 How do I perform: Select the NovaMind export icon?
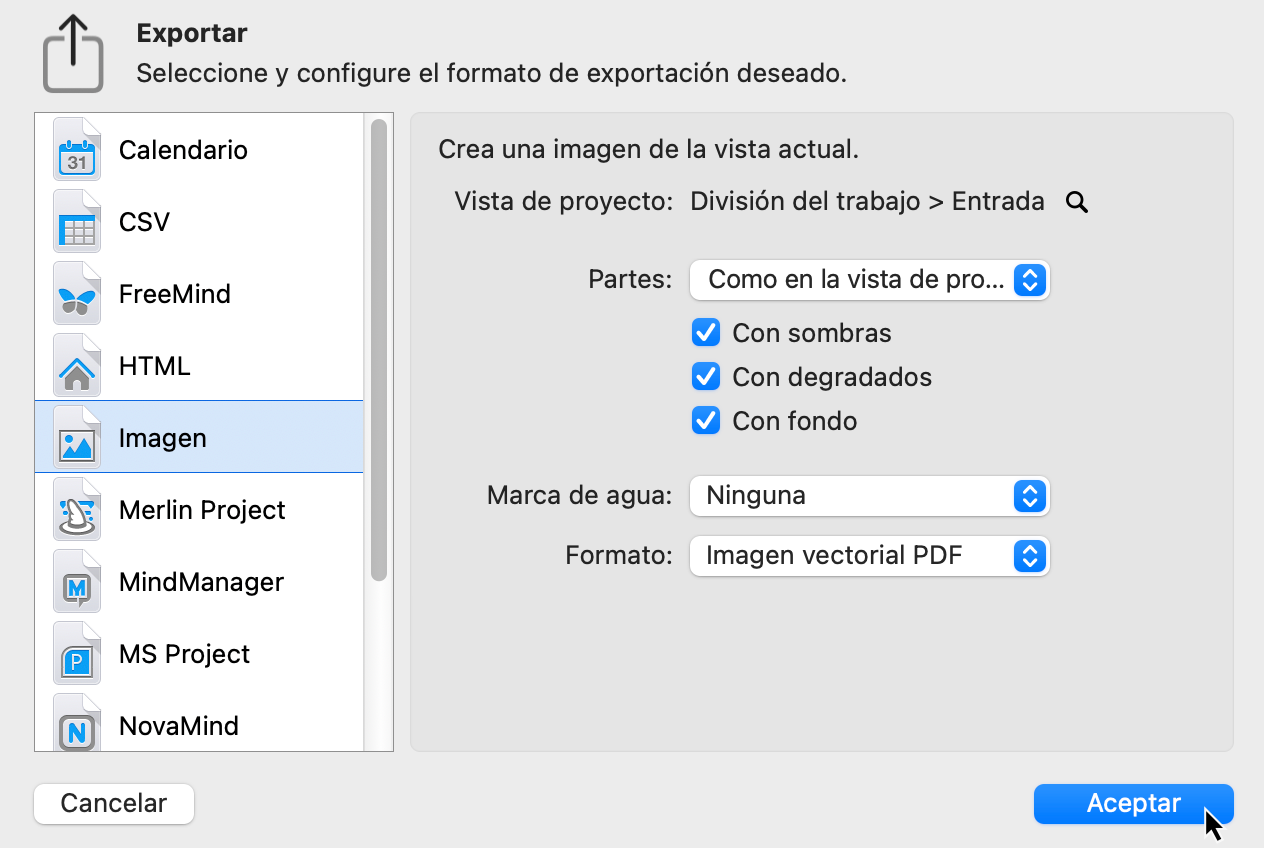point(77,722)
